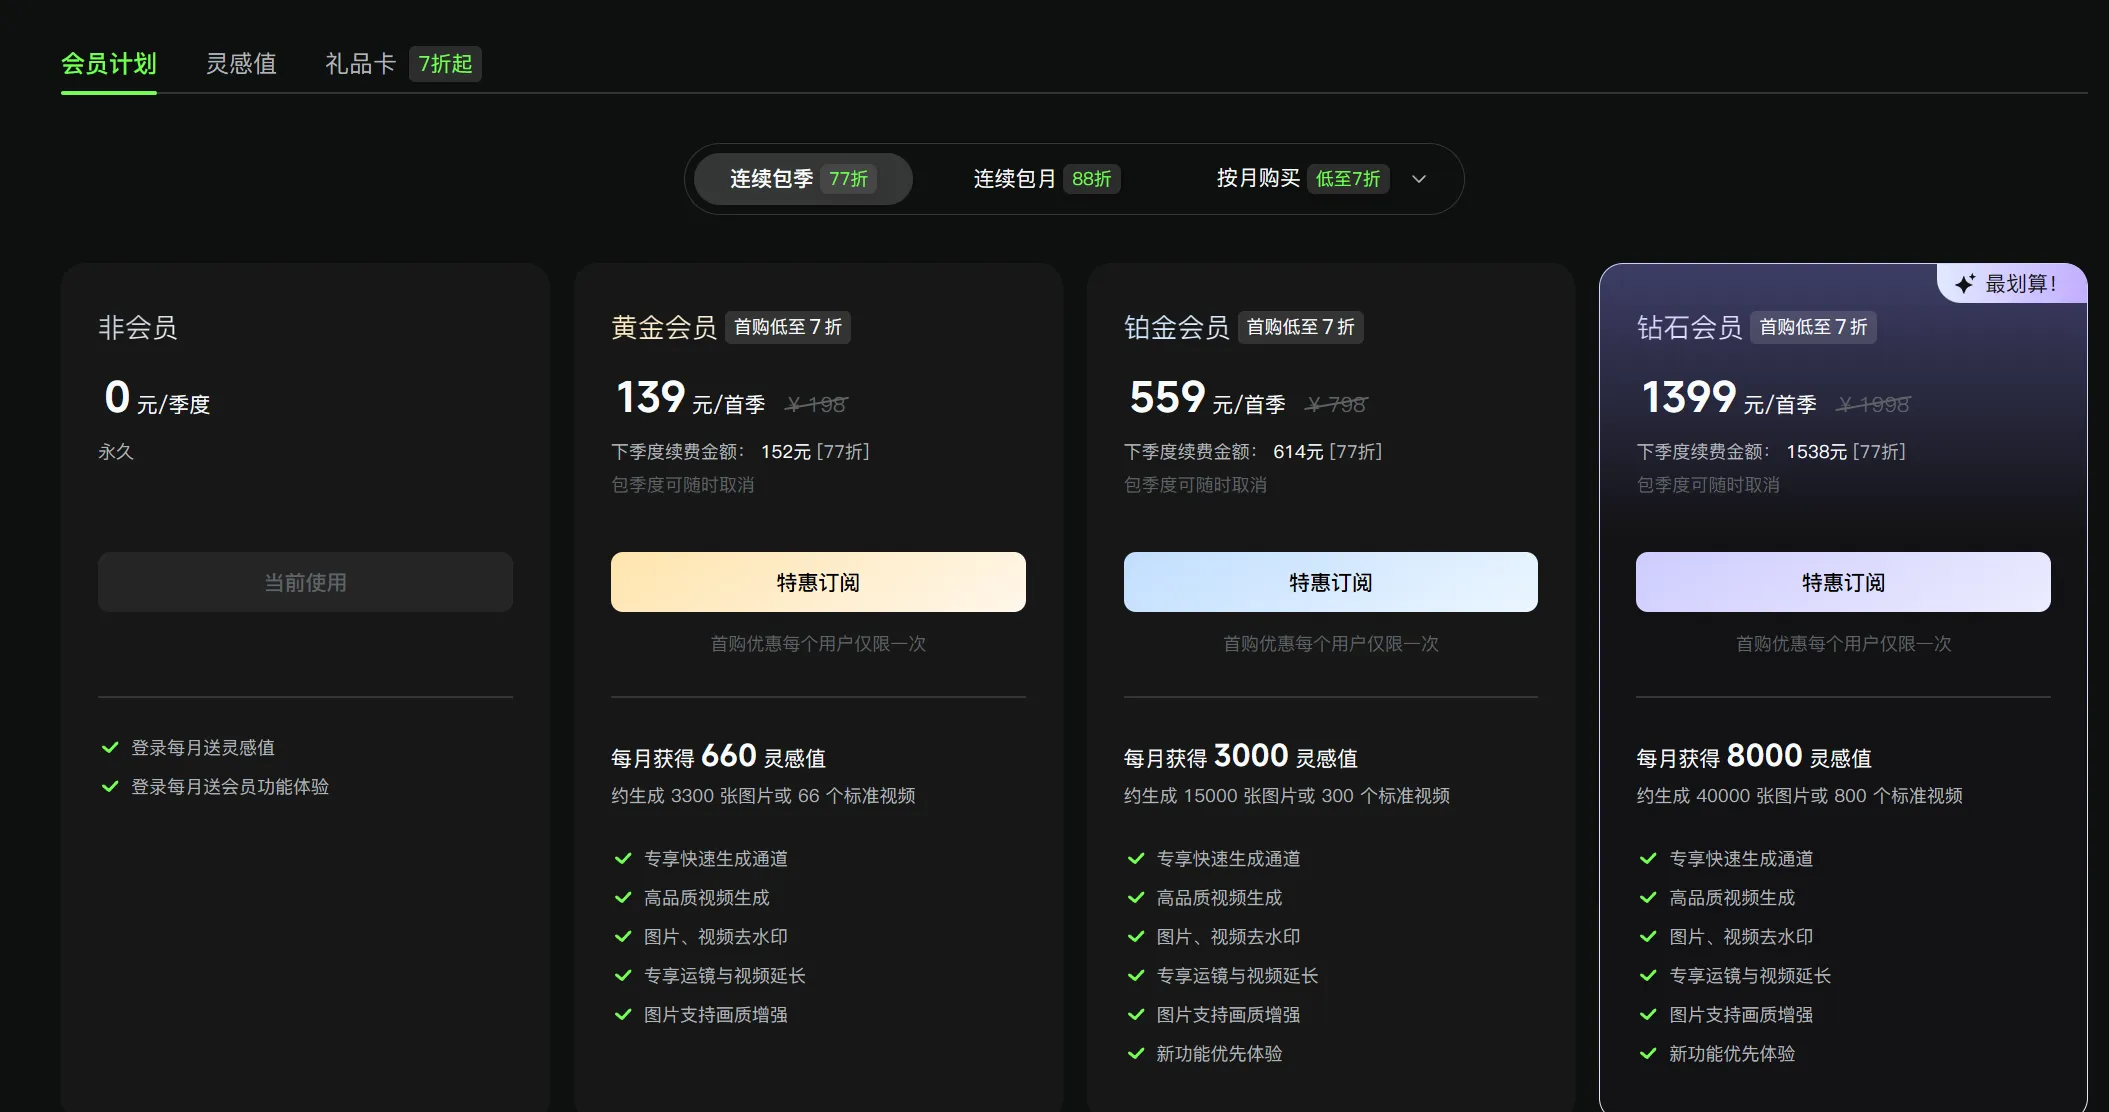
Task: Click the 88折 badge on 连续包月
Action: pyautogui.click(x=1092, y=179)
